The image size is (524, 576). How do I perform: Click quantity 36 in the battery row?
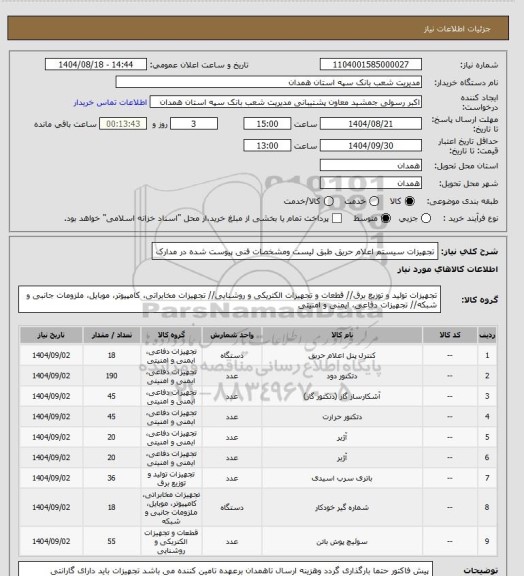(112, 478)
